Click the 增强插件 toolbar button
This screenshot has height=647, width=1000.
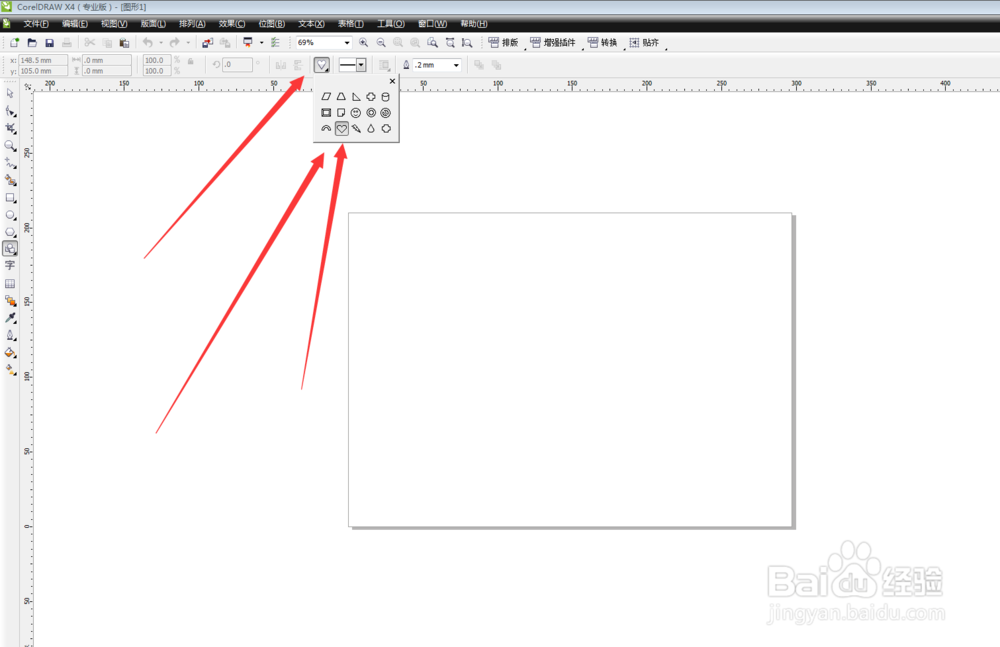[553, 43]
